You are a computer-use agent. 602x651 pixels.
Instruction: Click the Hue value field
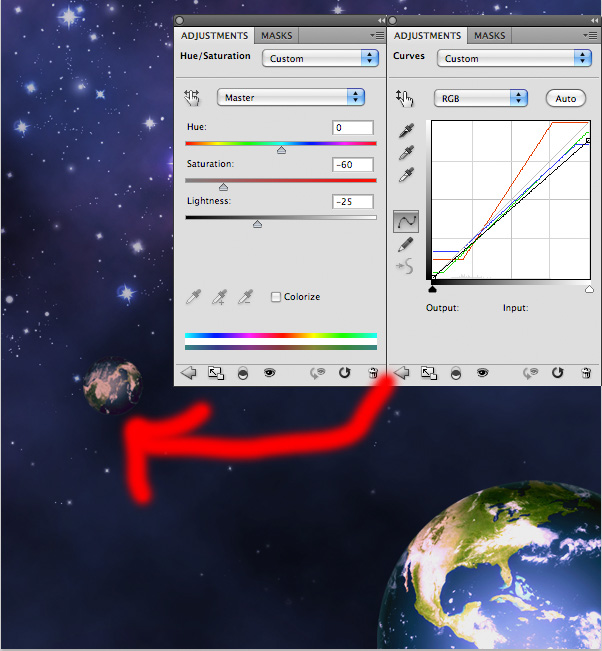(x=352, y=127)
